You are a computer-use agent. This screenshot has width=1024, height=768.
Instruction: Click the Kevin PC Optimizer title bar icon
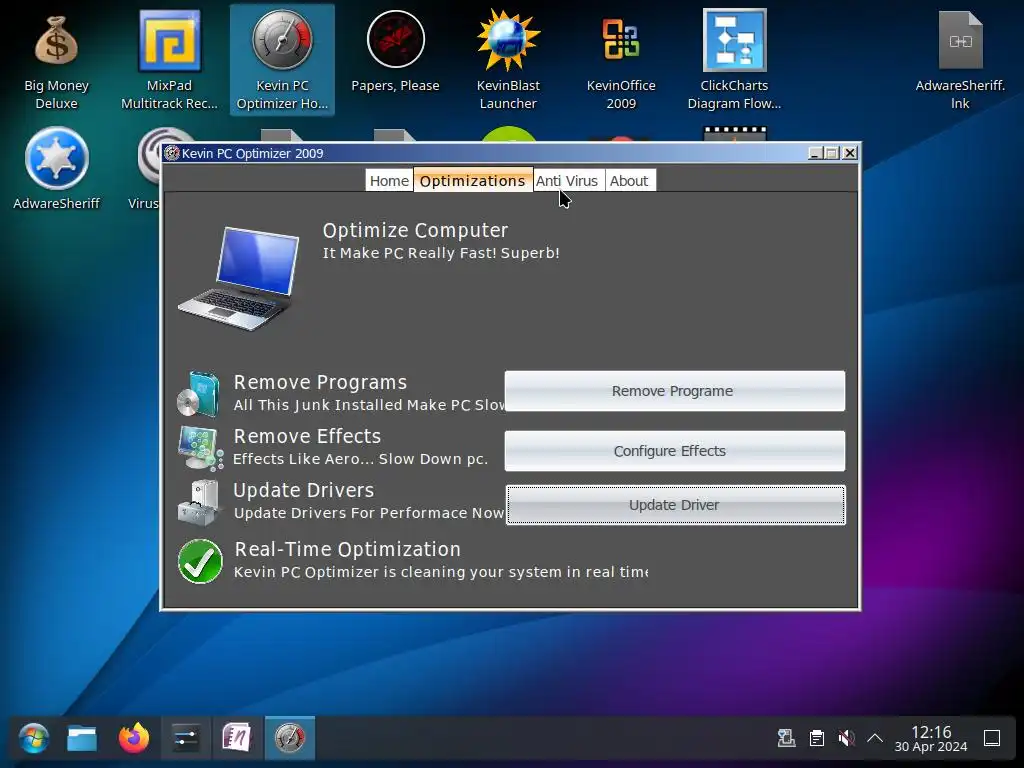(172, 153)
